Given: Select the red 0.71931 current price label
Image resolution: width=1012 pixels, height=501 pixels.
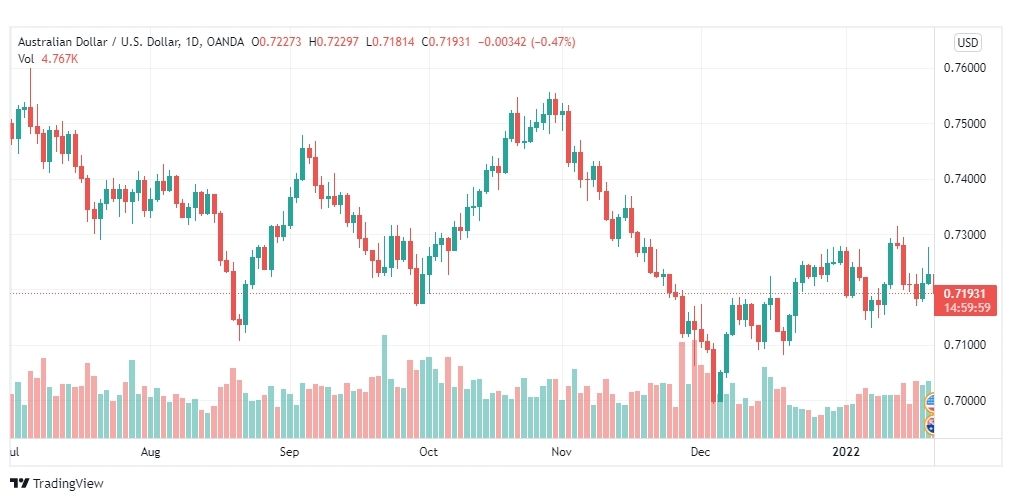Looking at the screenshot, I should 966,300.
